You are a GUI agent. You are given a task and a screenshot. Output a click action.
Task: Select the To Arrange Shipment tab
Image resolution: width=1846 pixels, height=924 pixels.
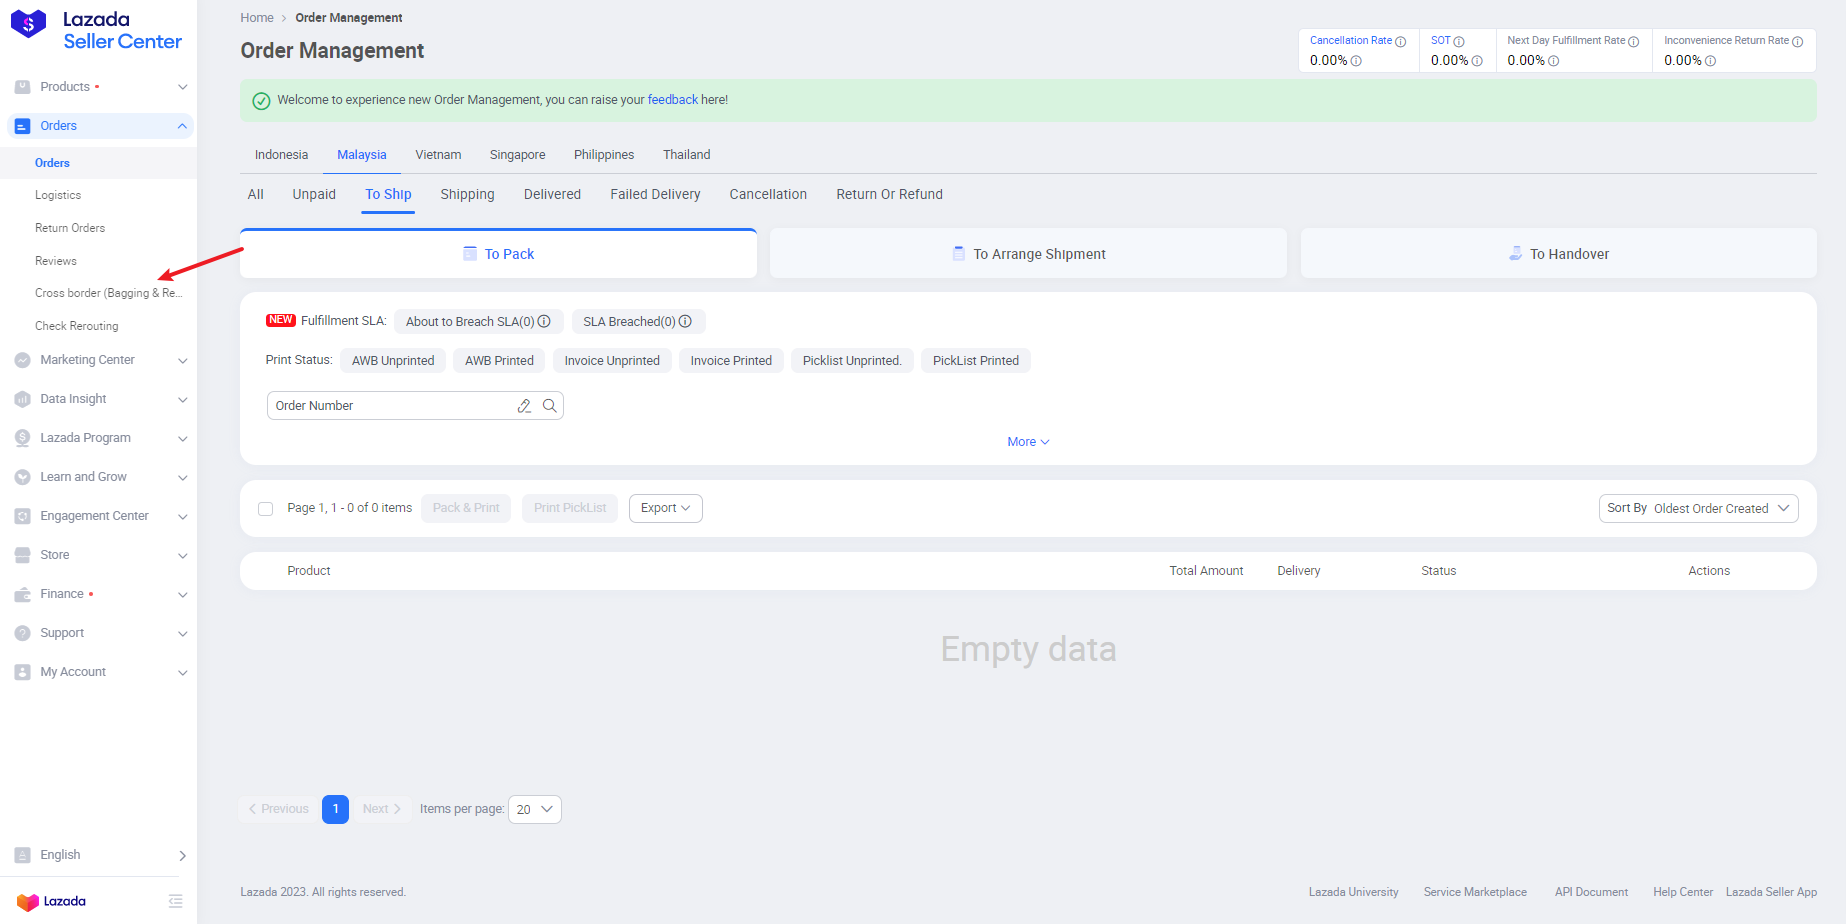(1028, 253)
